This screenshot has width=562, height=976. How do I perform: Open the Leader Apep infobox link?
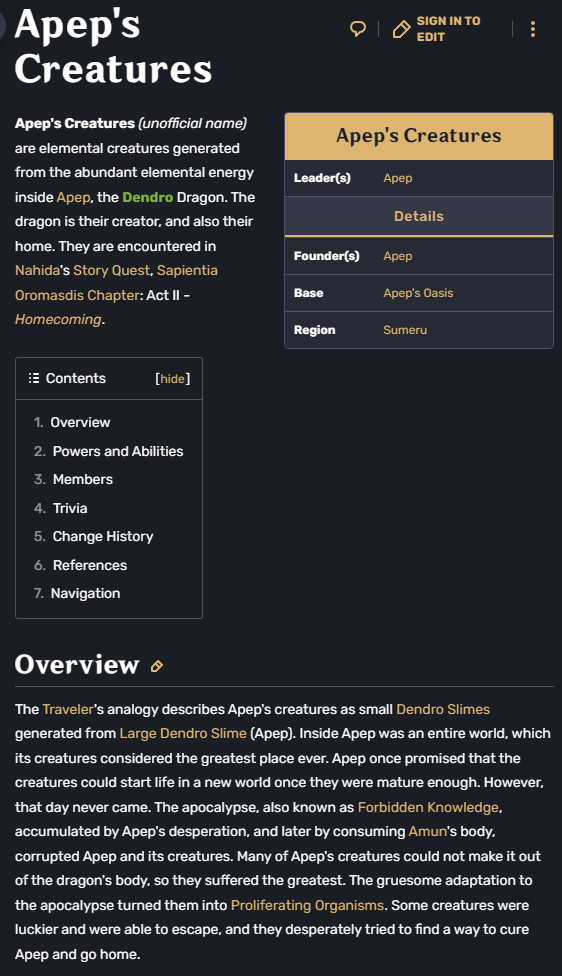[398, 178]
